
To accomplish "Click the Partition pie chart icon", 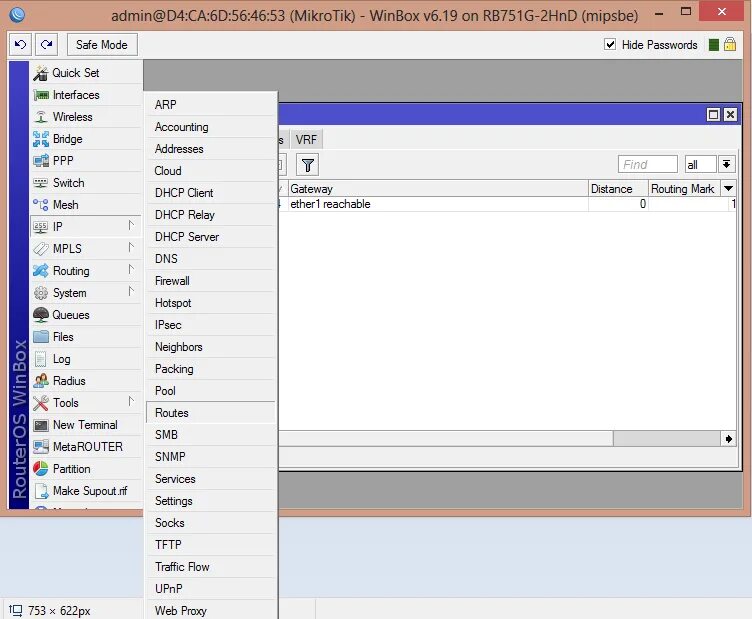I will coord(41,468).
